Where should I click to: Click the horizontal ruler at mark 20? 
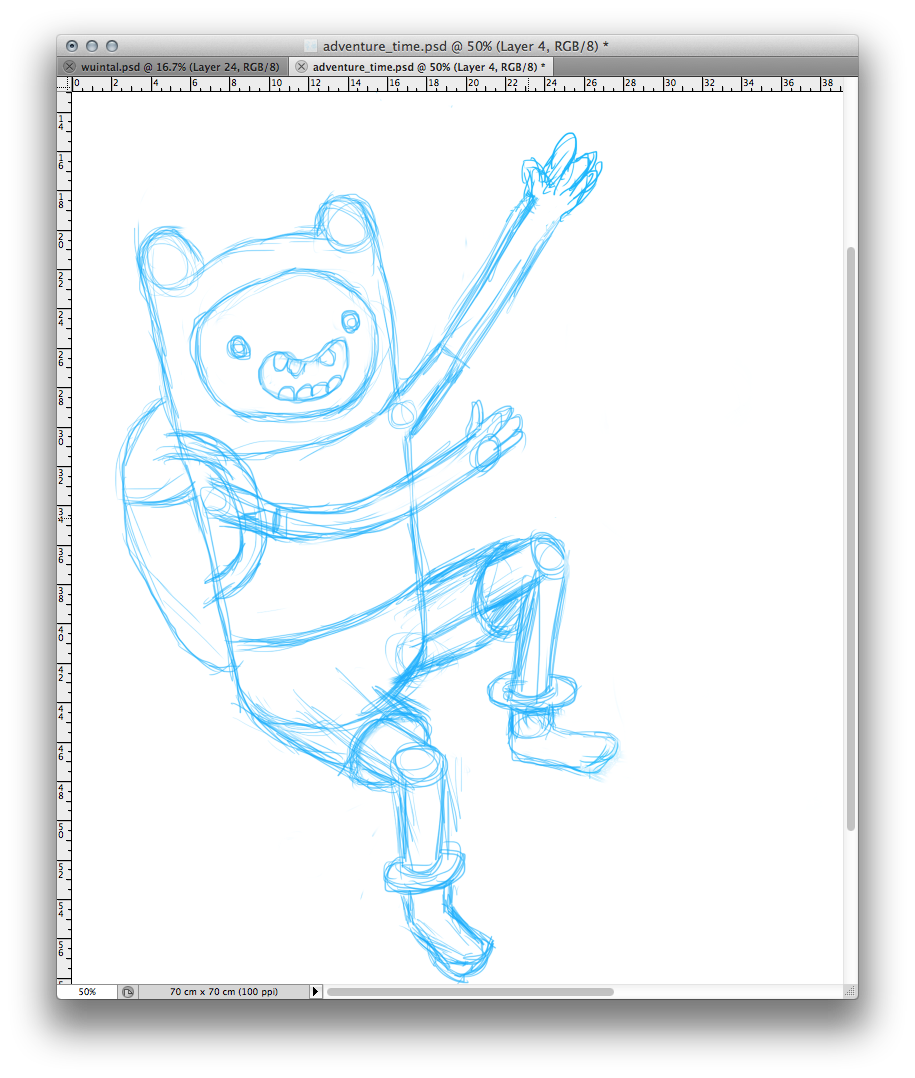(x=473, y=85)
